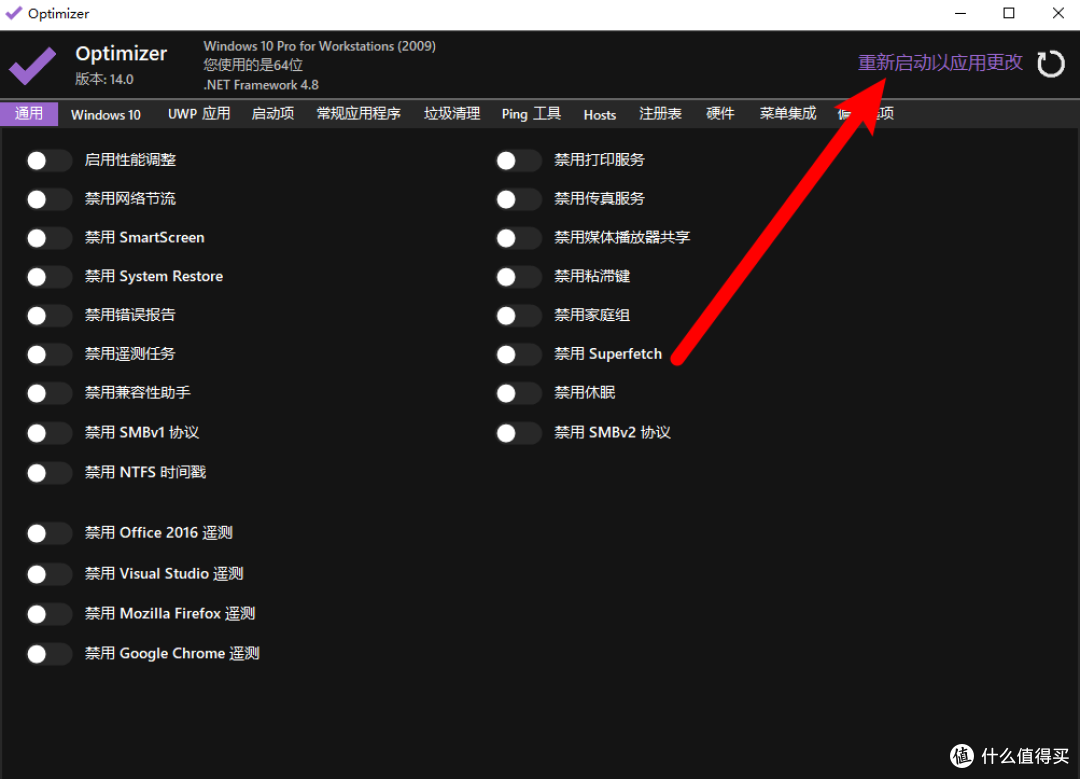Click the restart circular arrow icon
1080x779 pixels.
[1050, 64]
